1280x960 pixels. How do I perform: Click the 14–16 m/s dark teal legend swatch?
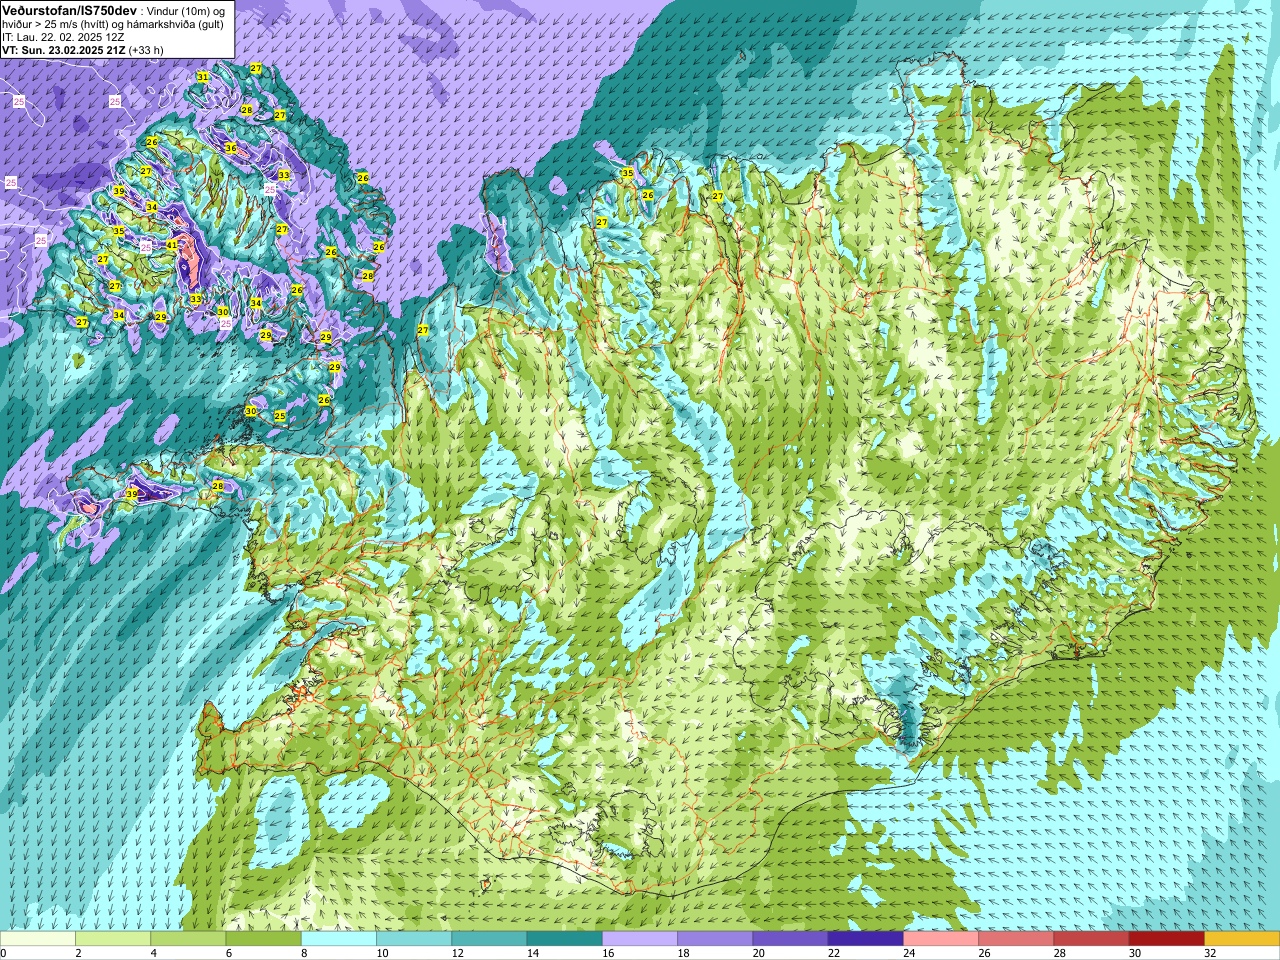pyautogui.click(x=565, y=939)
